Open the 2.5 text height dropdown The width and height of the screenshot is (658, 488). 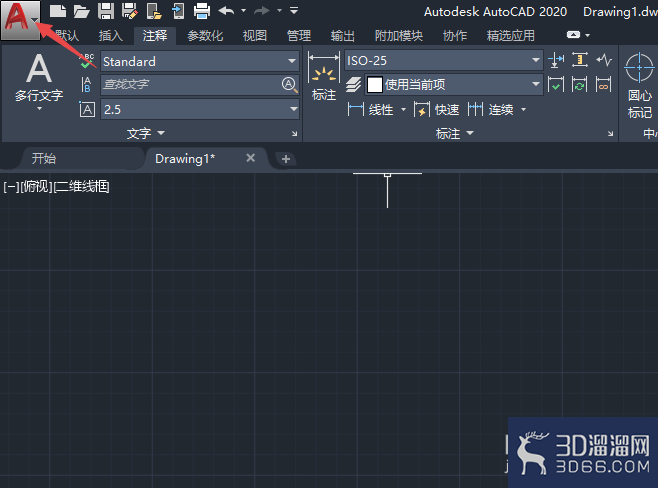(x=200, y=110)
